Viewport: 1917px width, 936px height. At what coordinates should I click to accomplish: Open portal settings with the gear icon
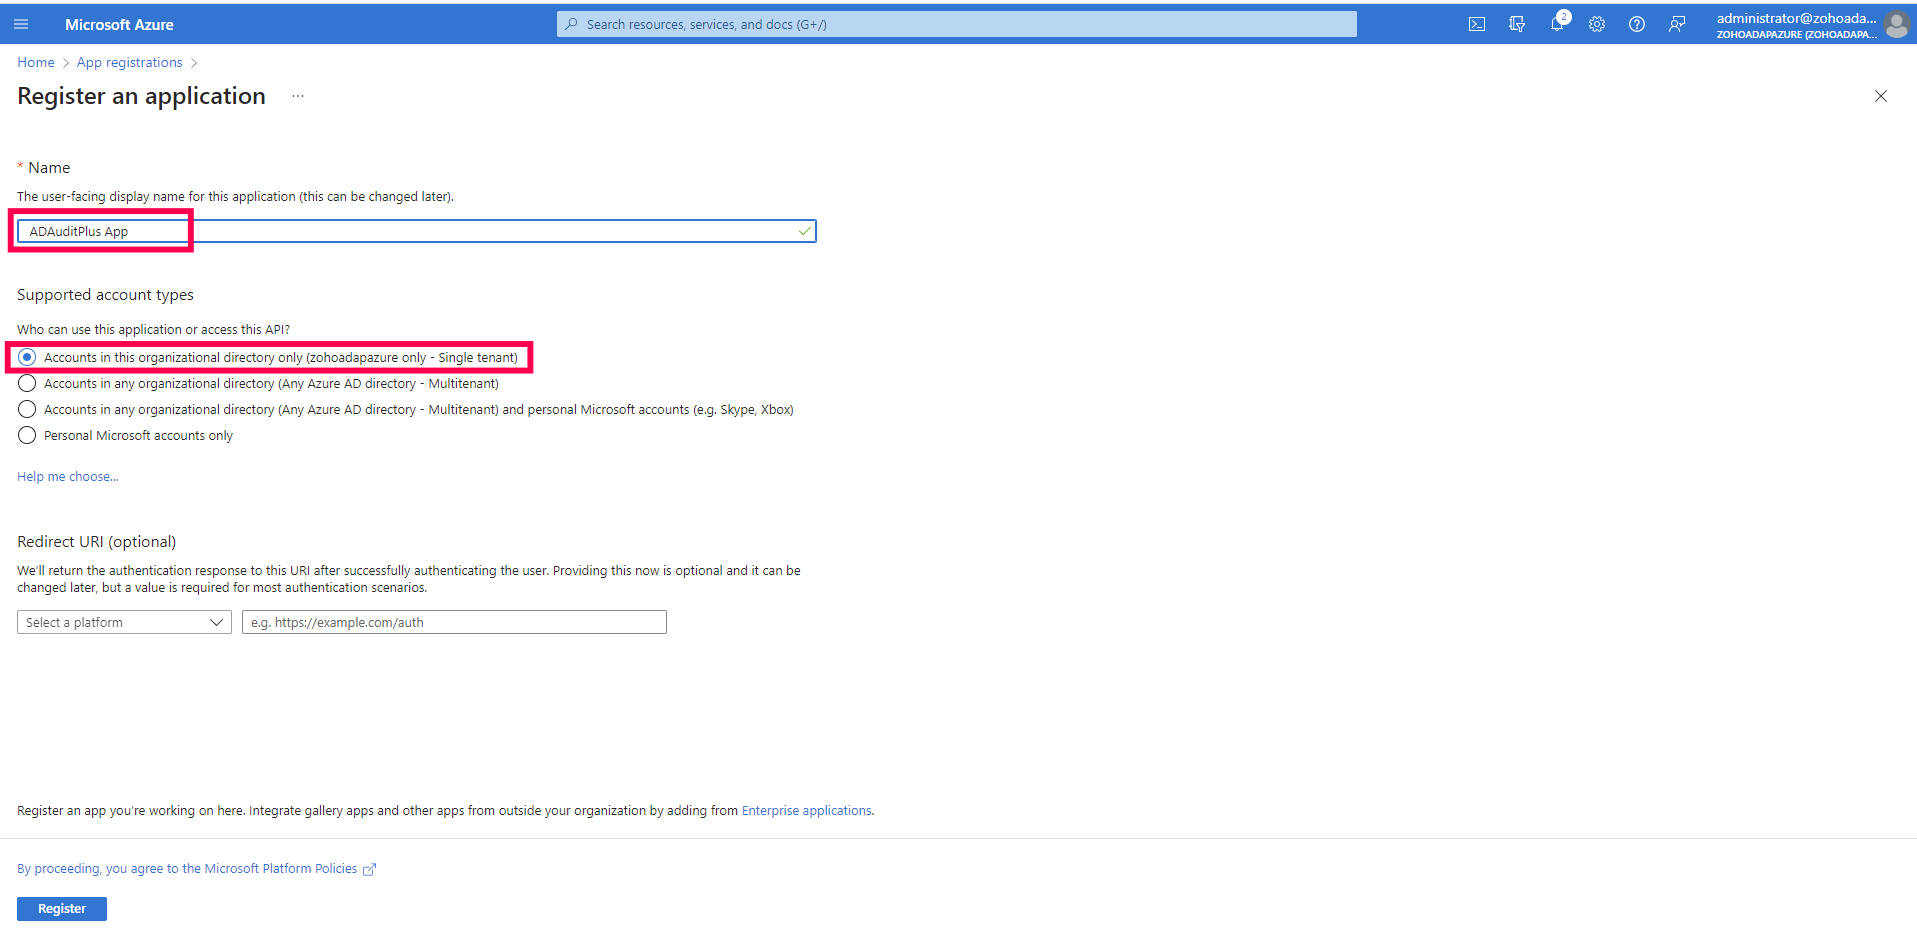coord(1597,23)
